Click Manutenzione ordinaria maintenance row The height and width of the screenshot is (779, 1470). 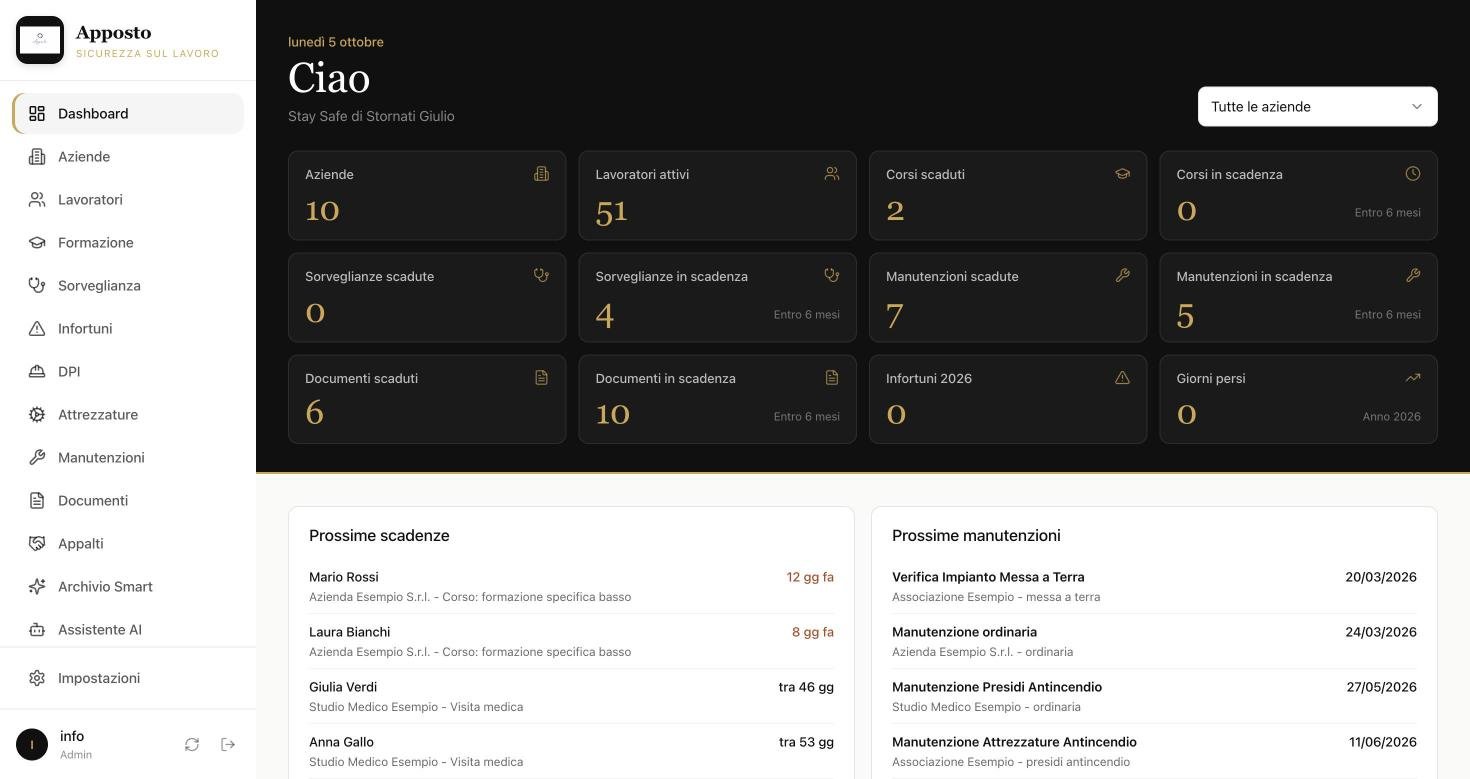pyautogui.click(x=1154, y=641)
